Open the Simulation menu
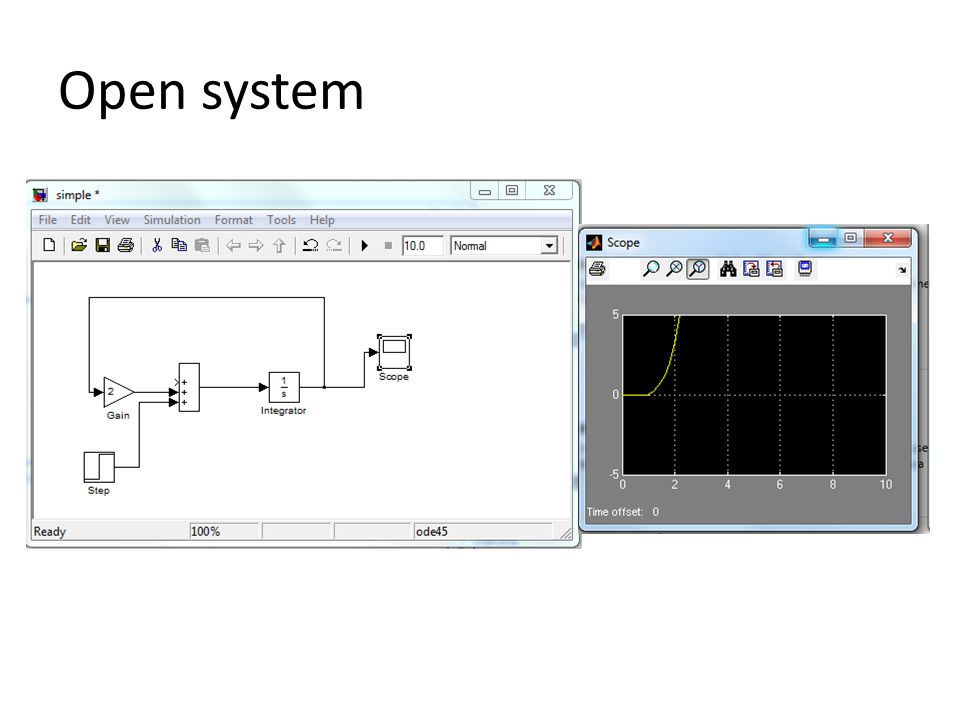This screenshot has width=960, height=720. tap(172, 220)
